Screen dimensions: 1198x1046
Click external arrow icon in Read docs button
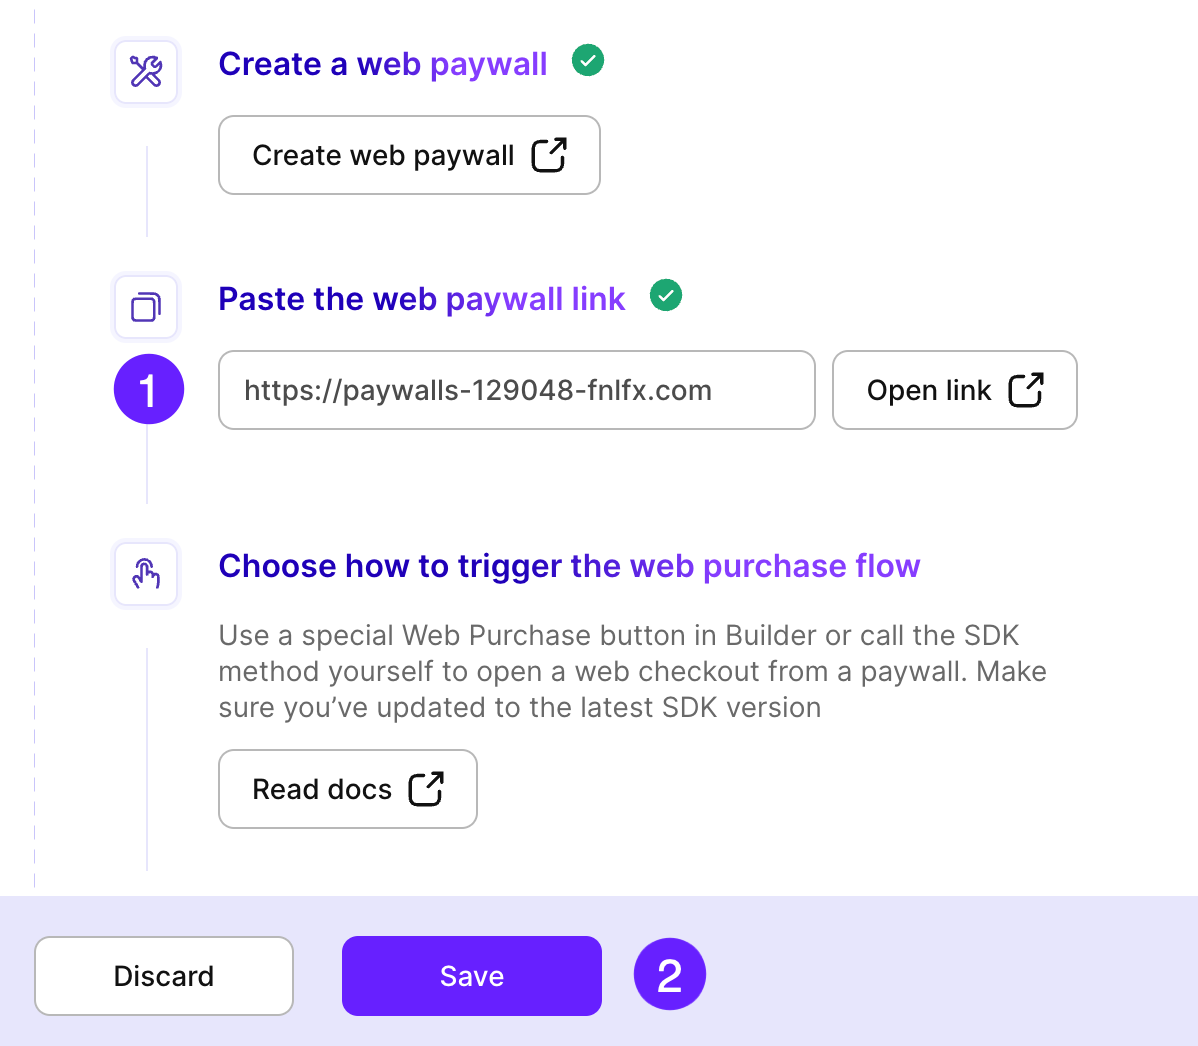pos(426,789)
